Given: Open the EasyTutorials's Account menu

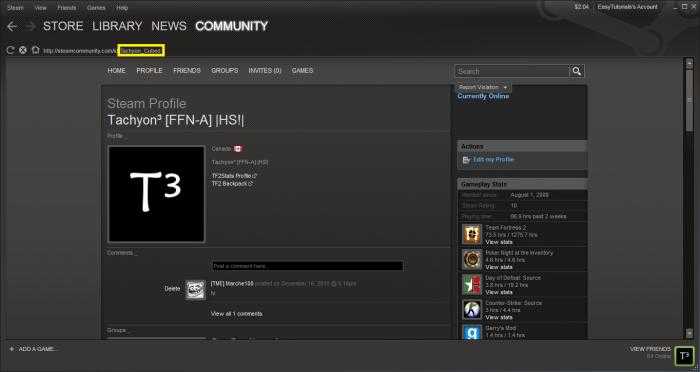Looking at the screenshot, I should point(627,7).
